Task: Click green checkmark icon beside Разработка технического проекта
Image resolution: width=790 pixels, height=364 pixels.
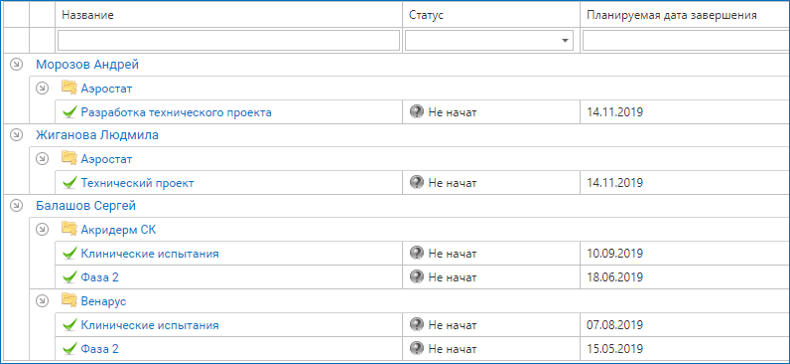Action: click(x=70, y=112)
